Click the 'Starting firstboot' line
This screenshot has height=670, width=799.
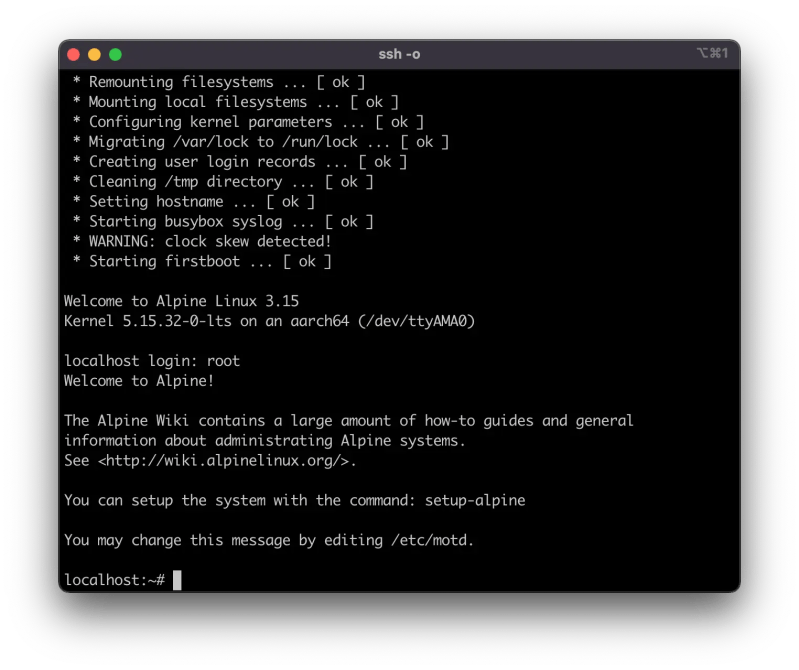[x=202, y=261]
